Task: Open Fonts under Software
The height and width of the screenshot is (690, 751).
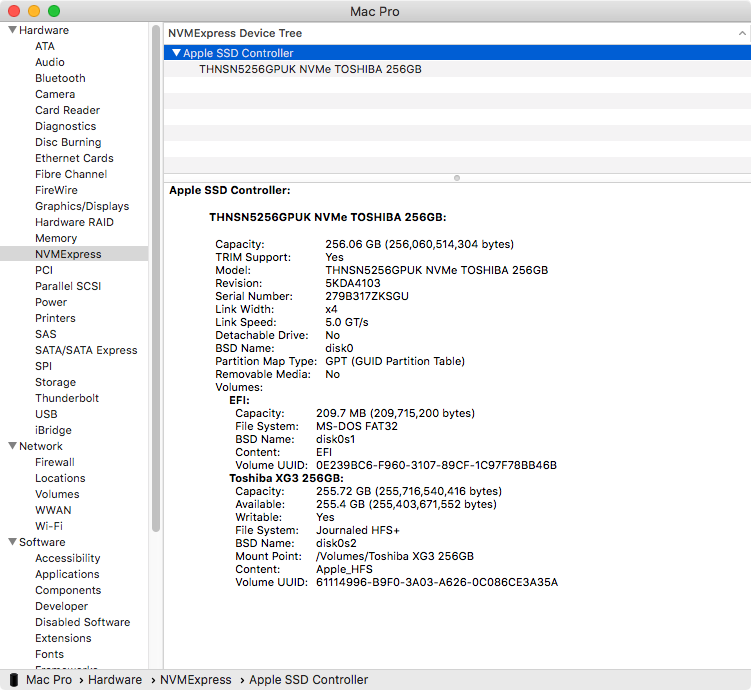Action: tap(49, 654)
